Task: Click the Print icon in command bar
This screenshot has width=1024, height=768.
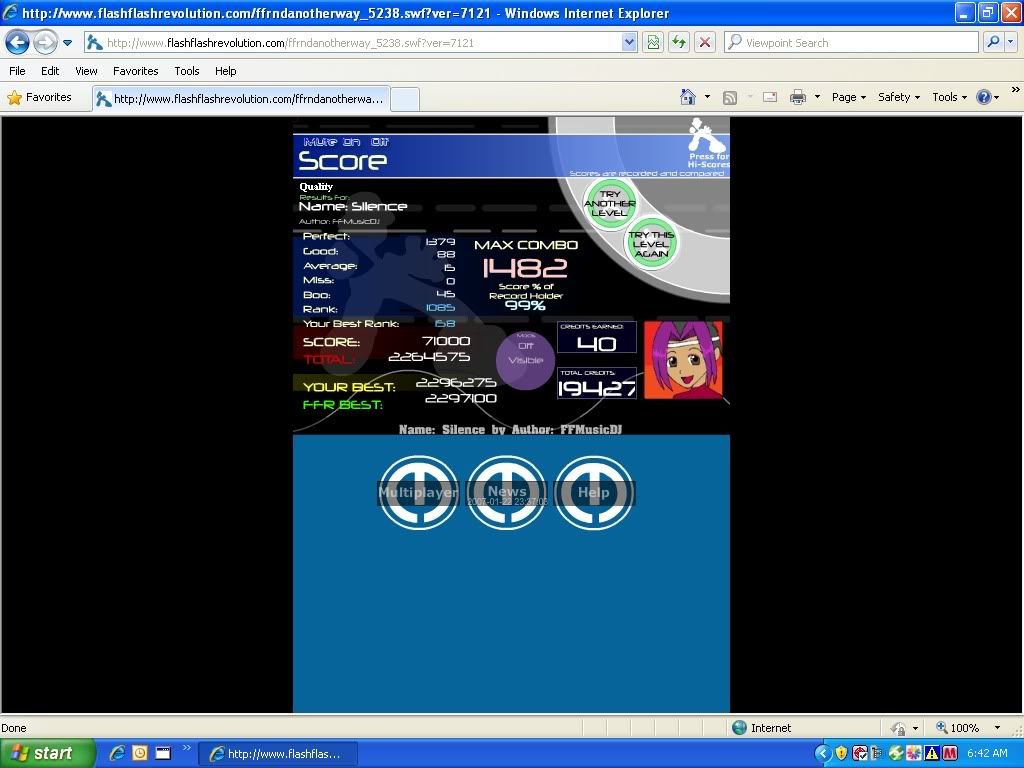Action: click(x=798, y=97)
